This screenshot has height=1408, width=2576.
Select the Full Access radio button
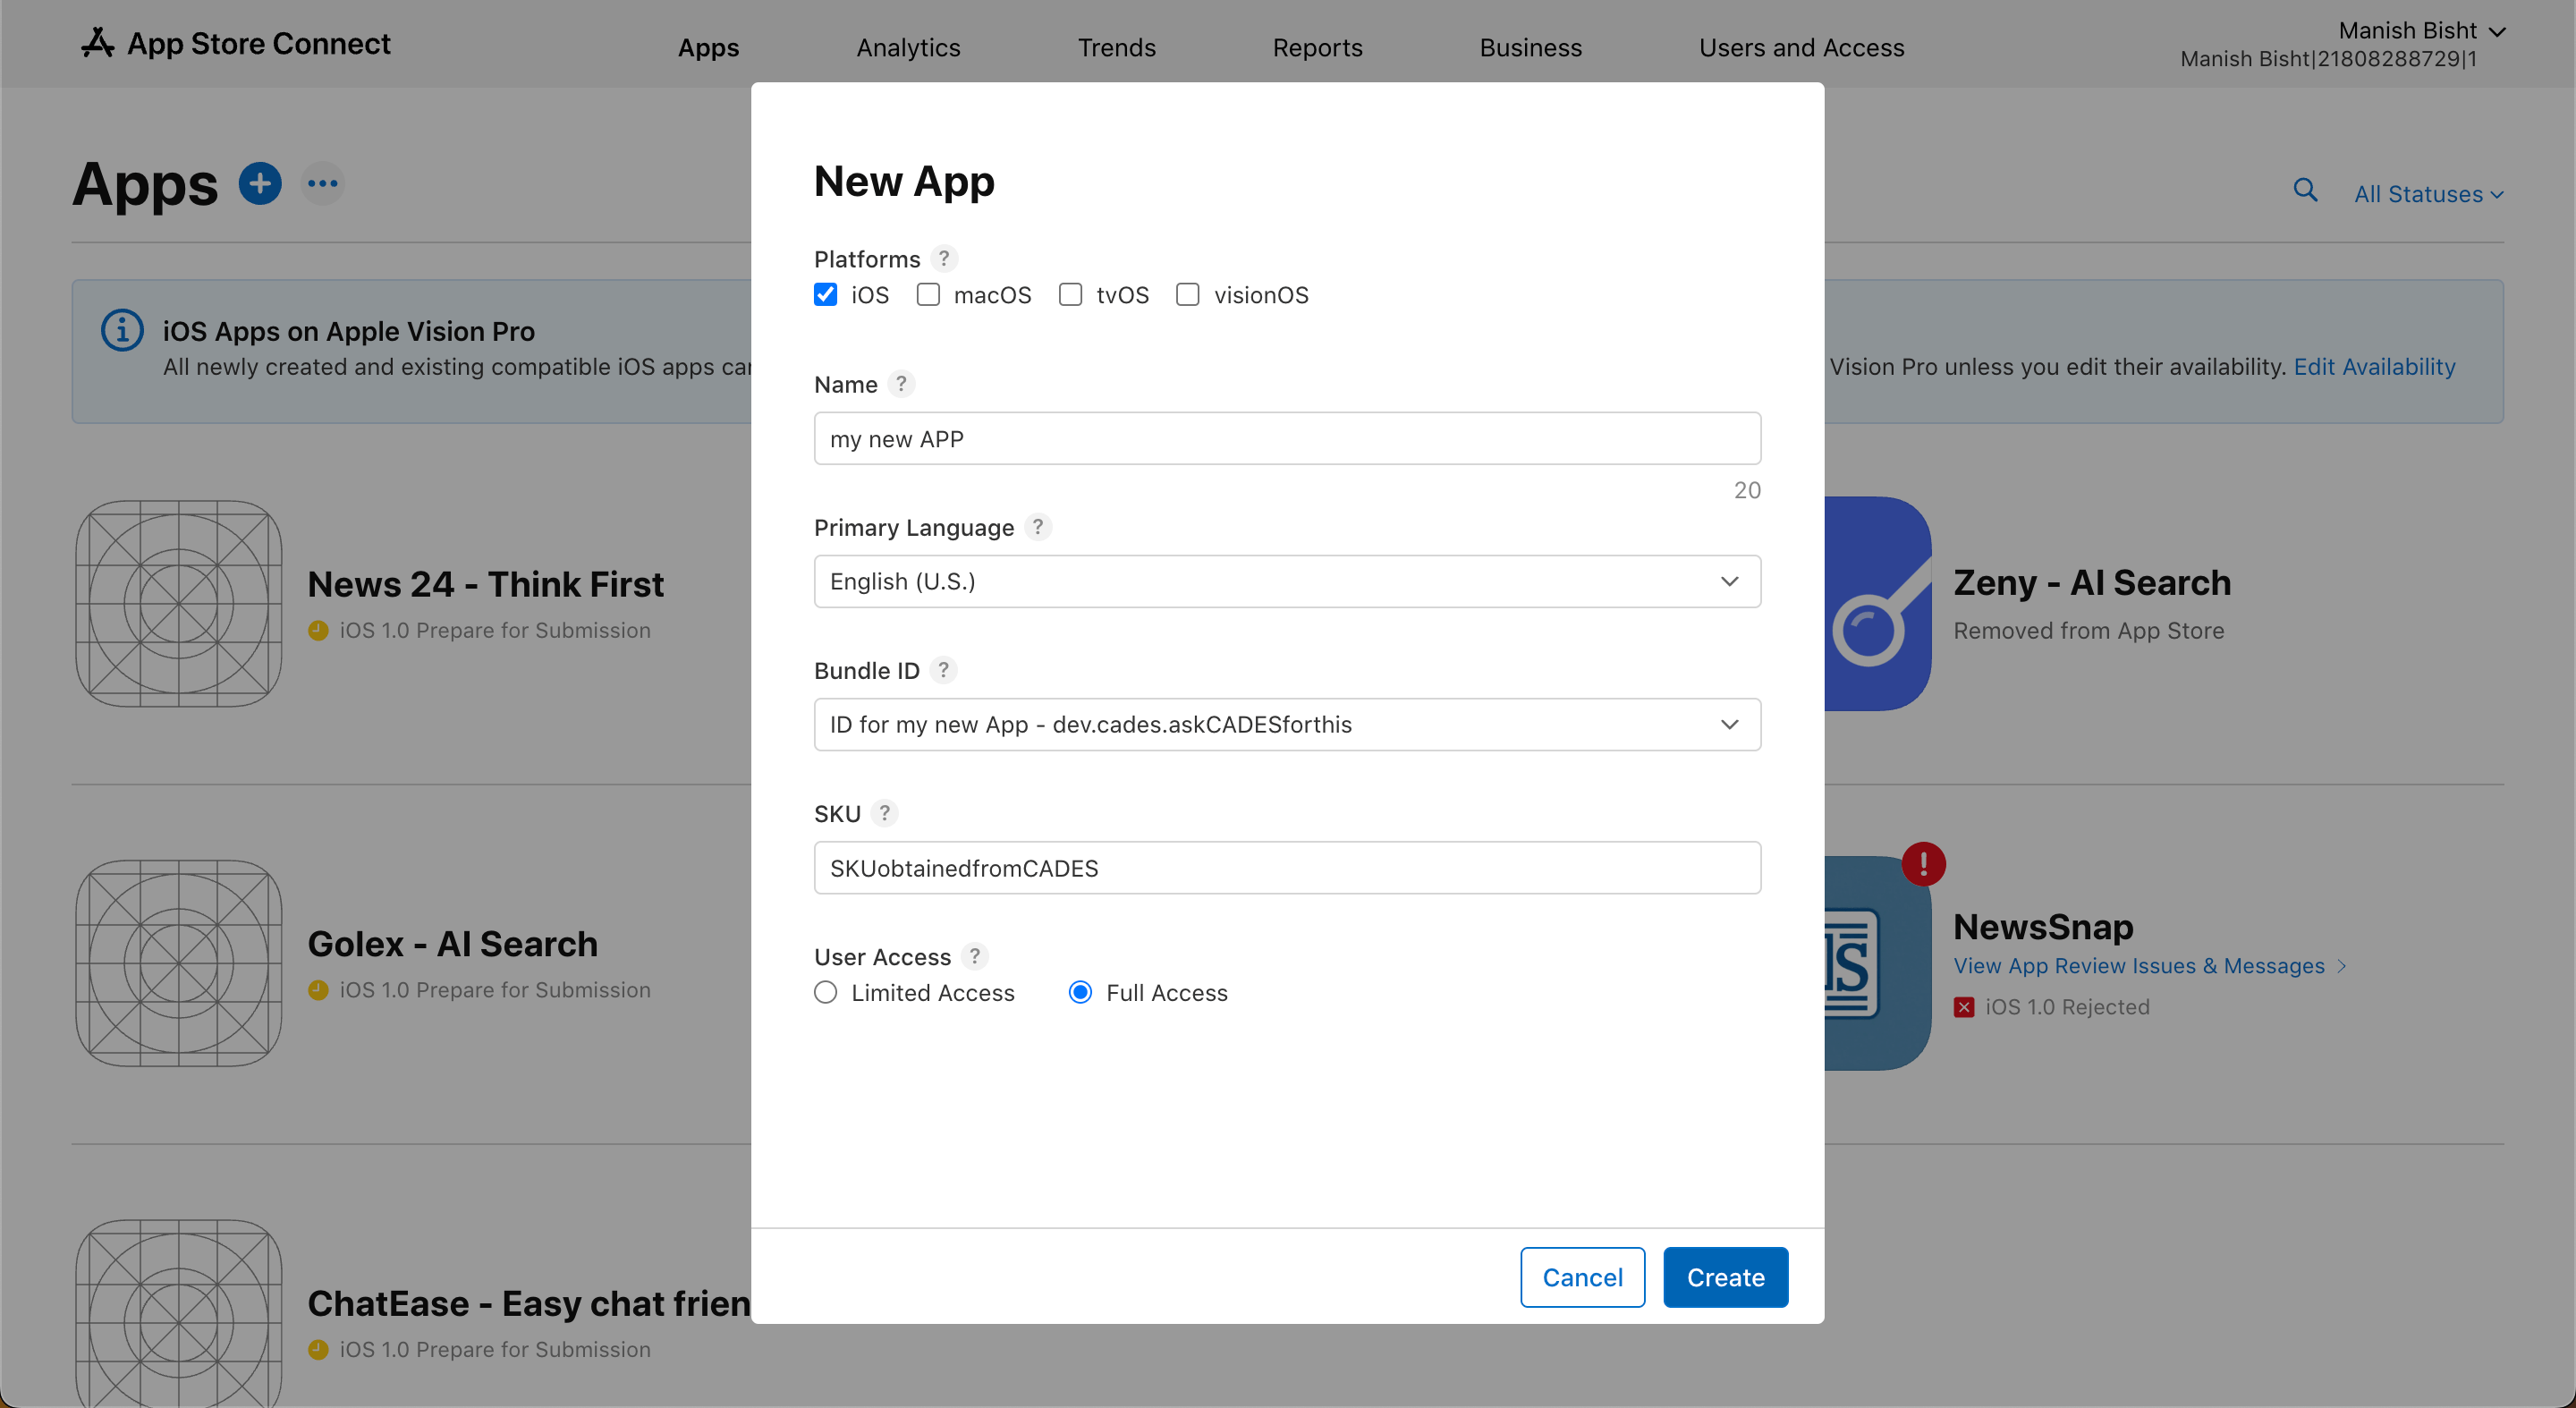[x=1080, y=993]
